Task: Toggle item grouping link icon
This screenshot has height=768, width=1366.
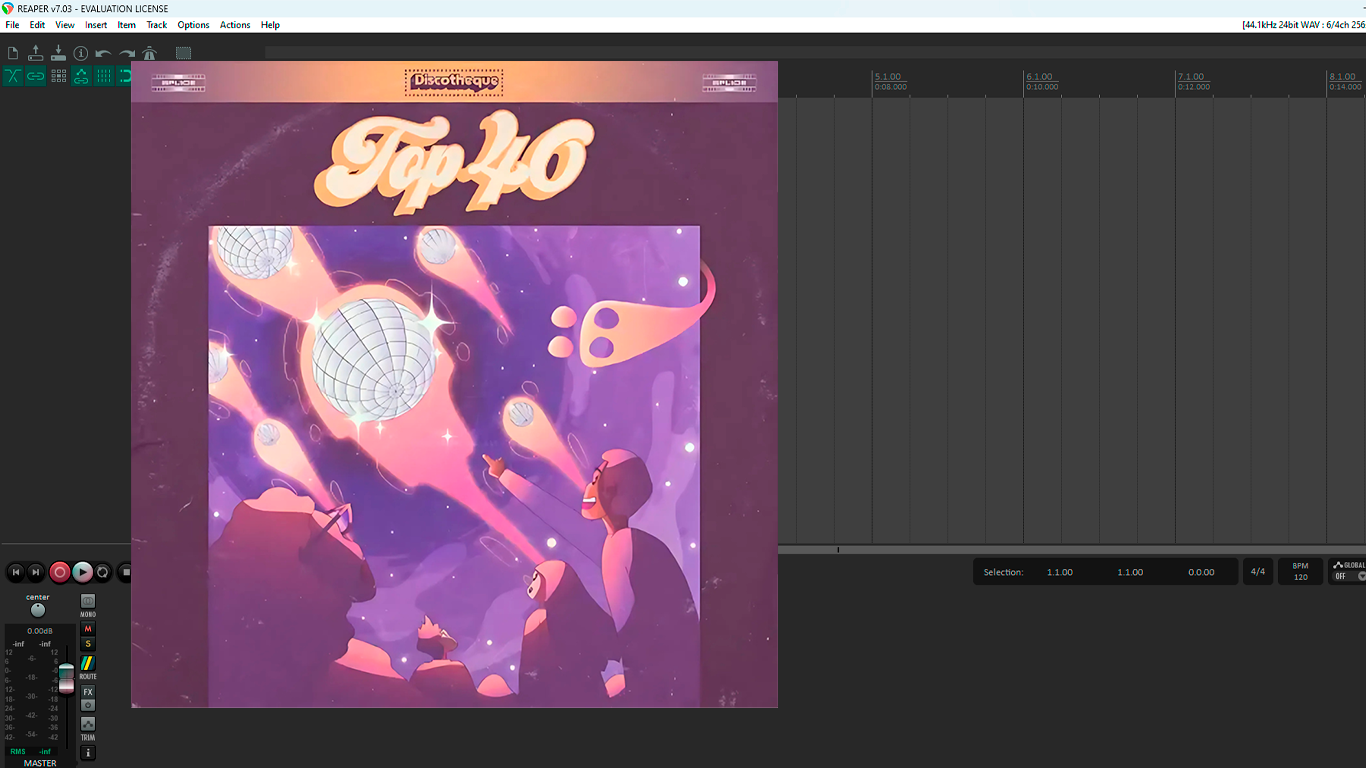Action: (36, 76)
